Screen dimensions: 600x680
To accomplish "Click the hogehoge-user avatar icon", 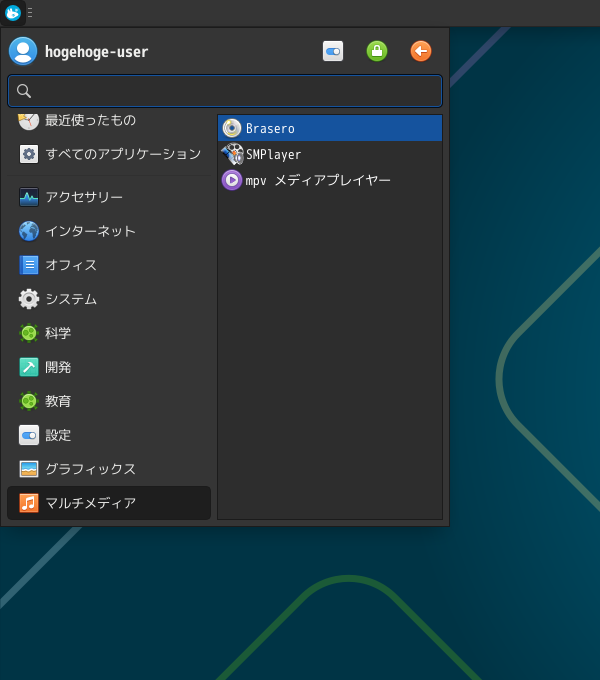I will 23,51.
